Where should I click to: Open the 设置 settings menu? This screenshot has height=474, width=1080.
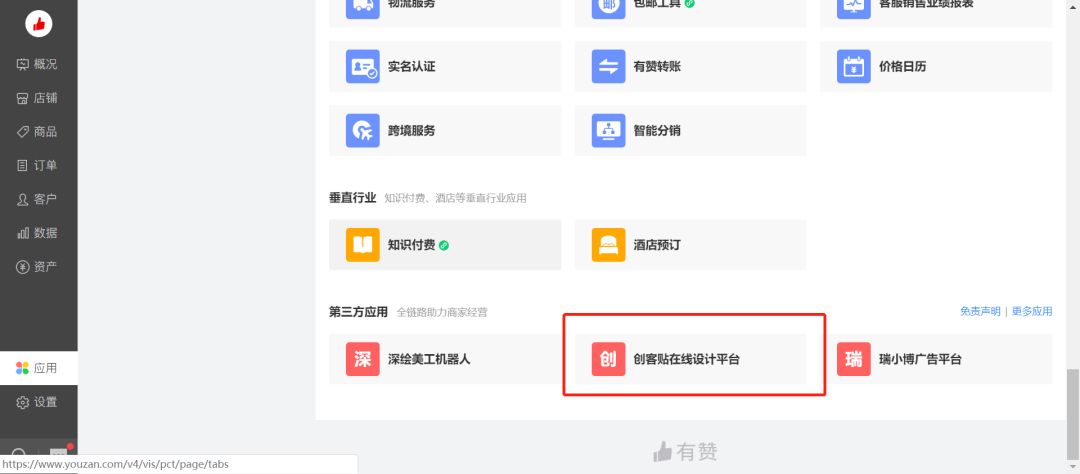pos(39,402)
